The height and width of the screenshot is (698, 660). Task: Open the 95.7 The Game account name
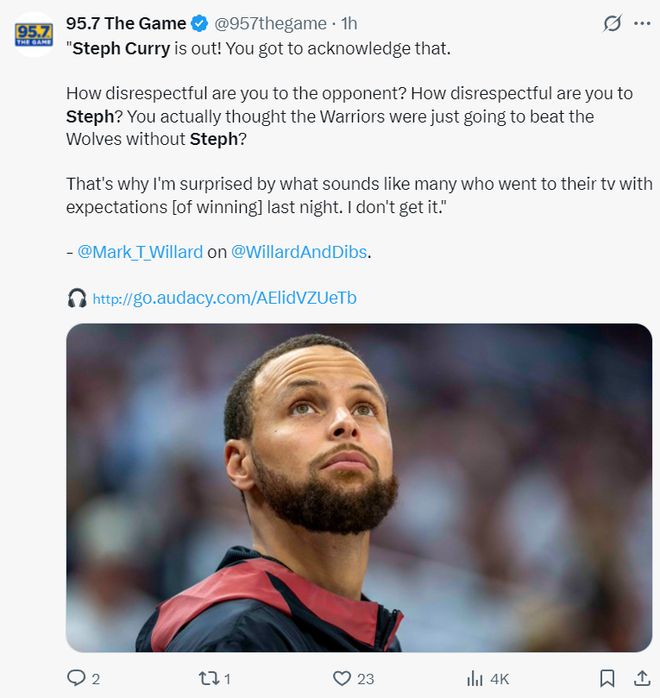point(126,23)
